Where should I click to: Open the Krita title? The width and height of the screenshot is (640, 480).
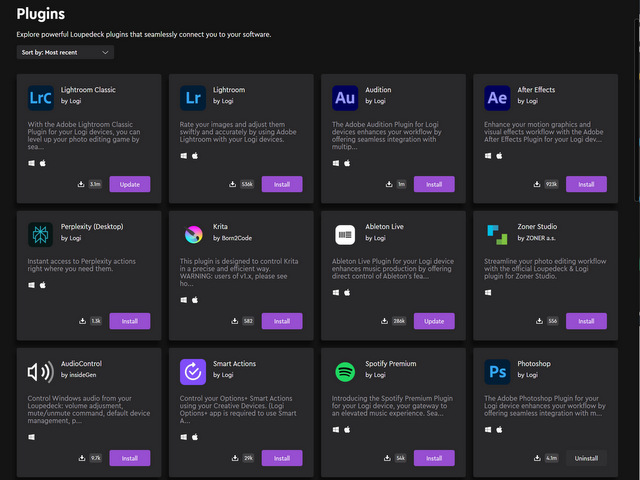click(x=220, y=227)
